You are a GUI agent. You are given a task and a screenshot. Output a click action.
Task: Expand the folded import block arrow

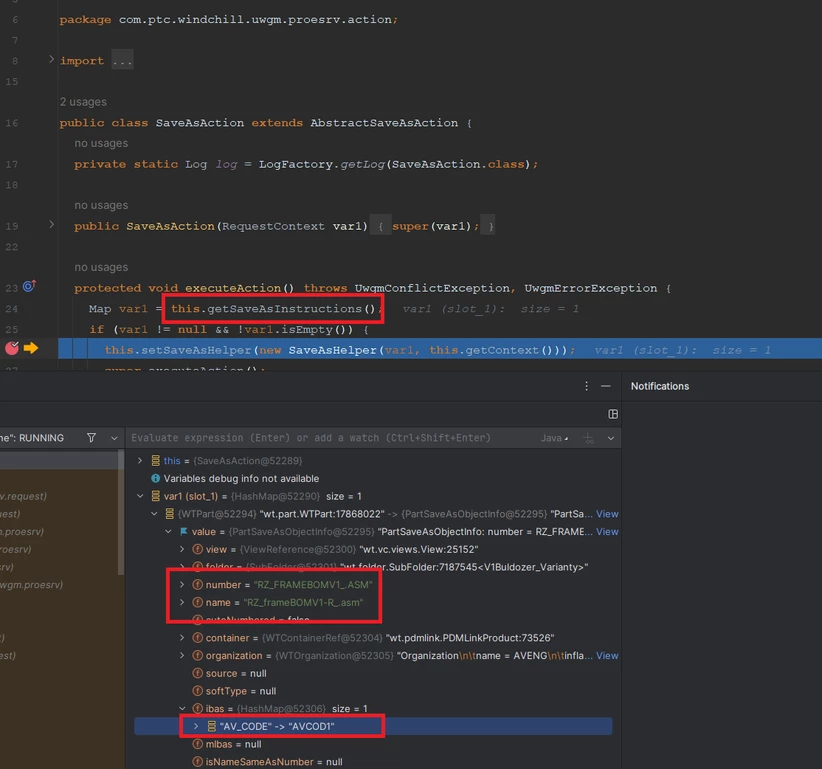click(51, 59)
